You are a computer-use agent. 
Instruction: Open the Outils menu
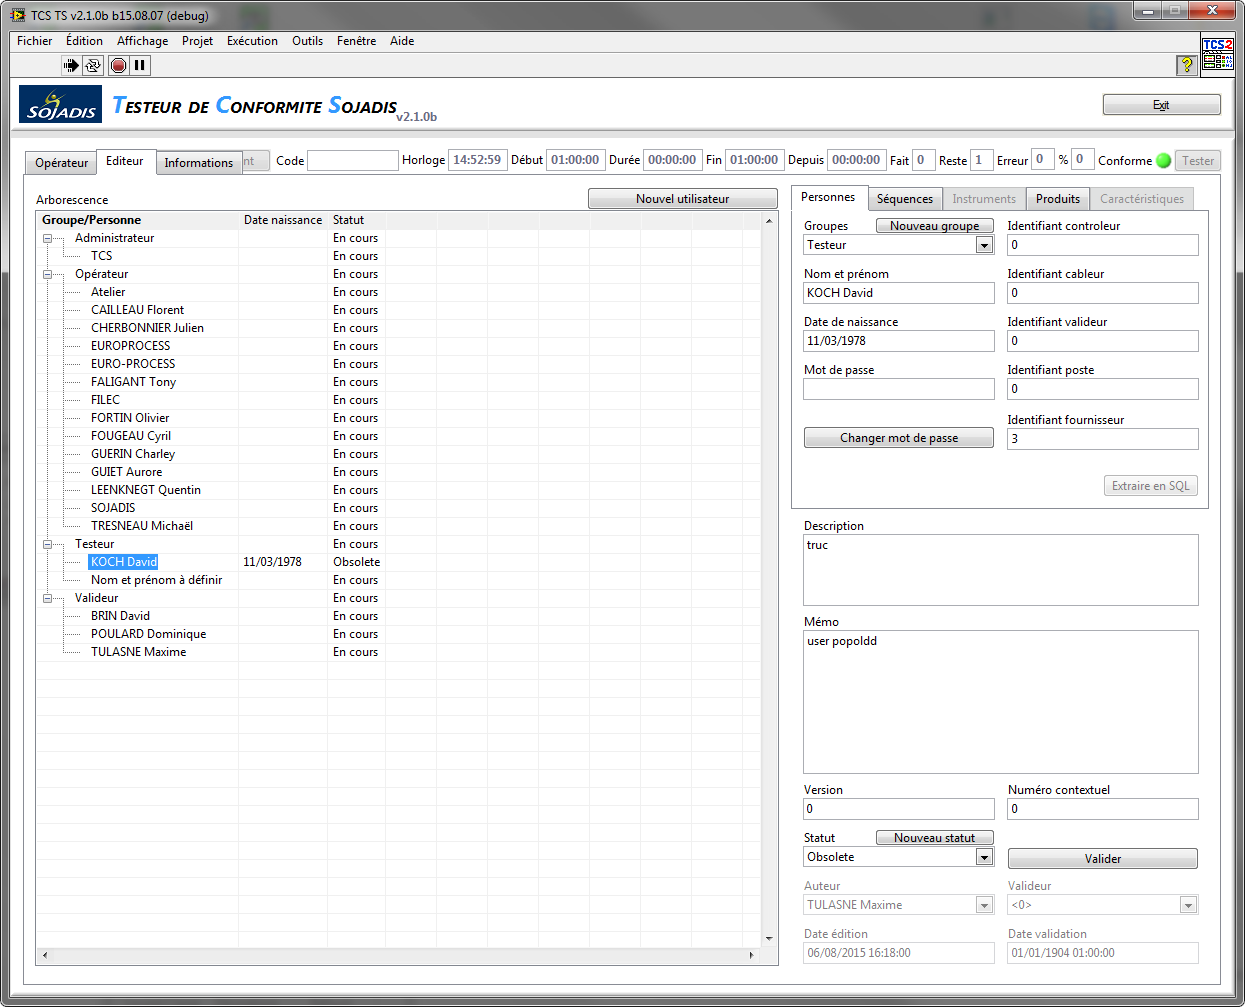coord(307,41)
